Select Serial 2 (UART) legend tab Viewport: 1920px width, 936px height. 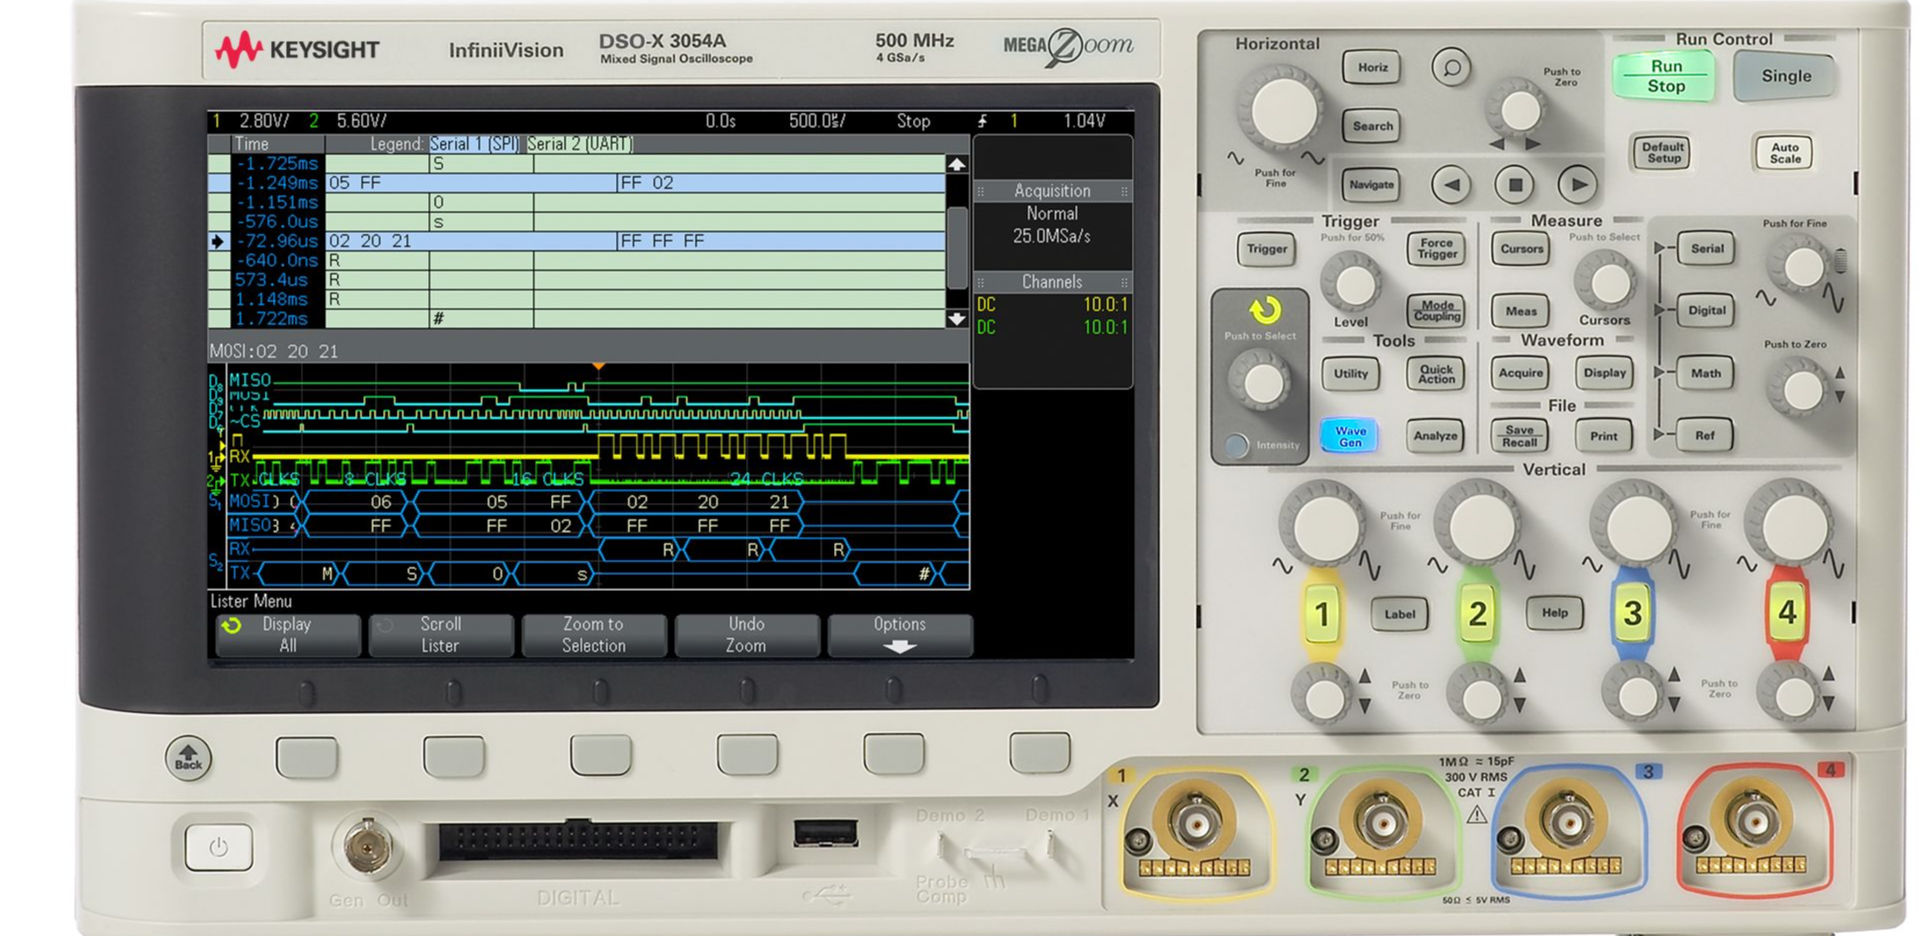pos(580,144)
